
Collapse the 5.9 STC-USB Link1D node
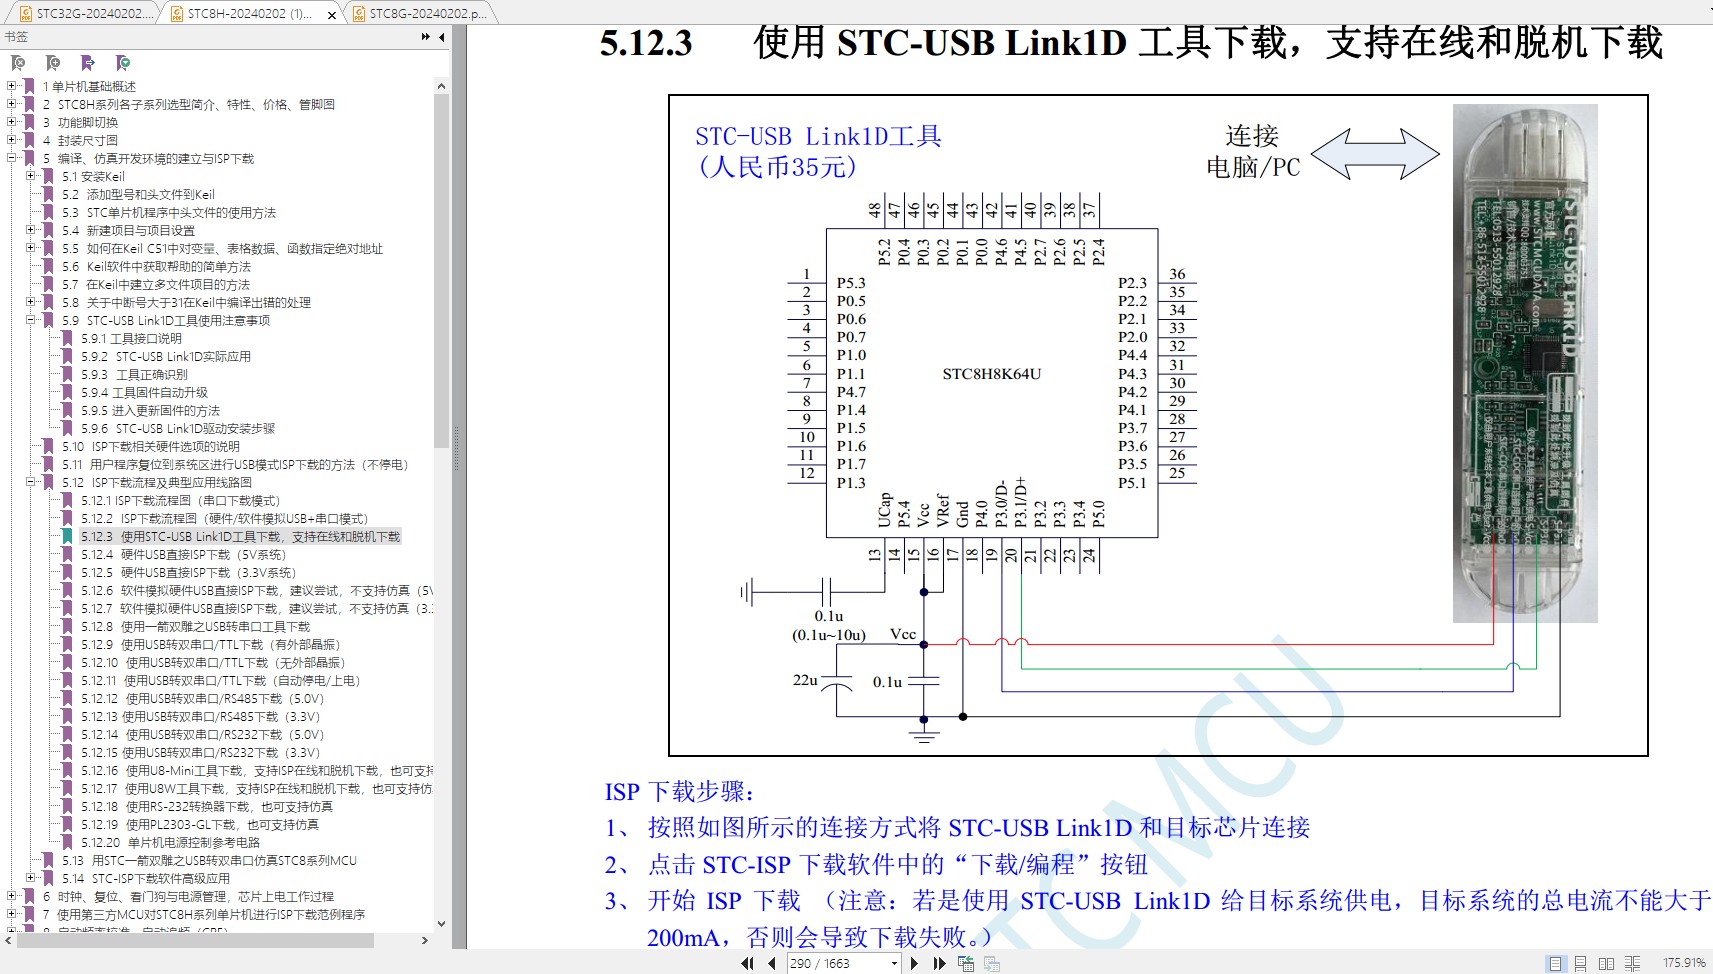click(x=31, y=320)
